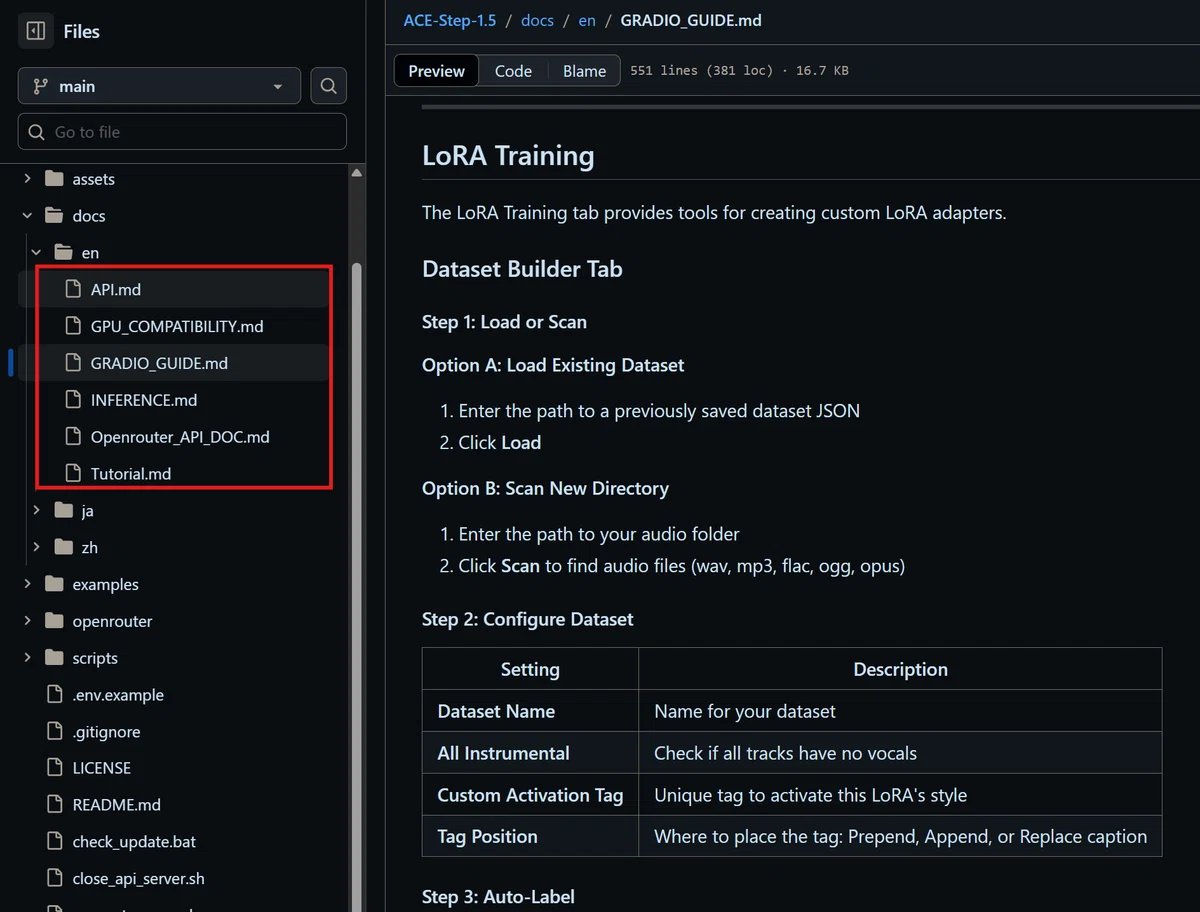The image size is (1200, 912).
Task: Click the Openrouter_API_DOC.md file icon
Action: click(x=72, y=437)
